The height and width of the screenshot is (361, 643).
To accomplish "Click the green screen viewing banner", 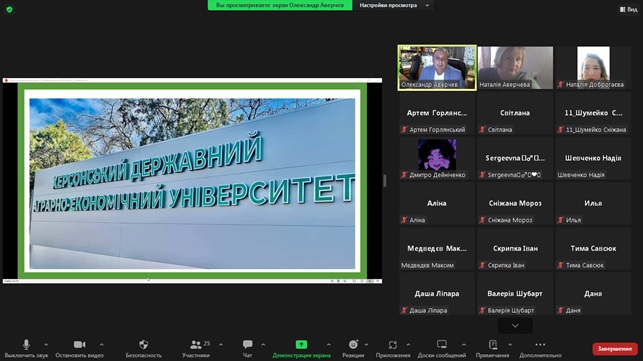I will [x=280, y=5].
